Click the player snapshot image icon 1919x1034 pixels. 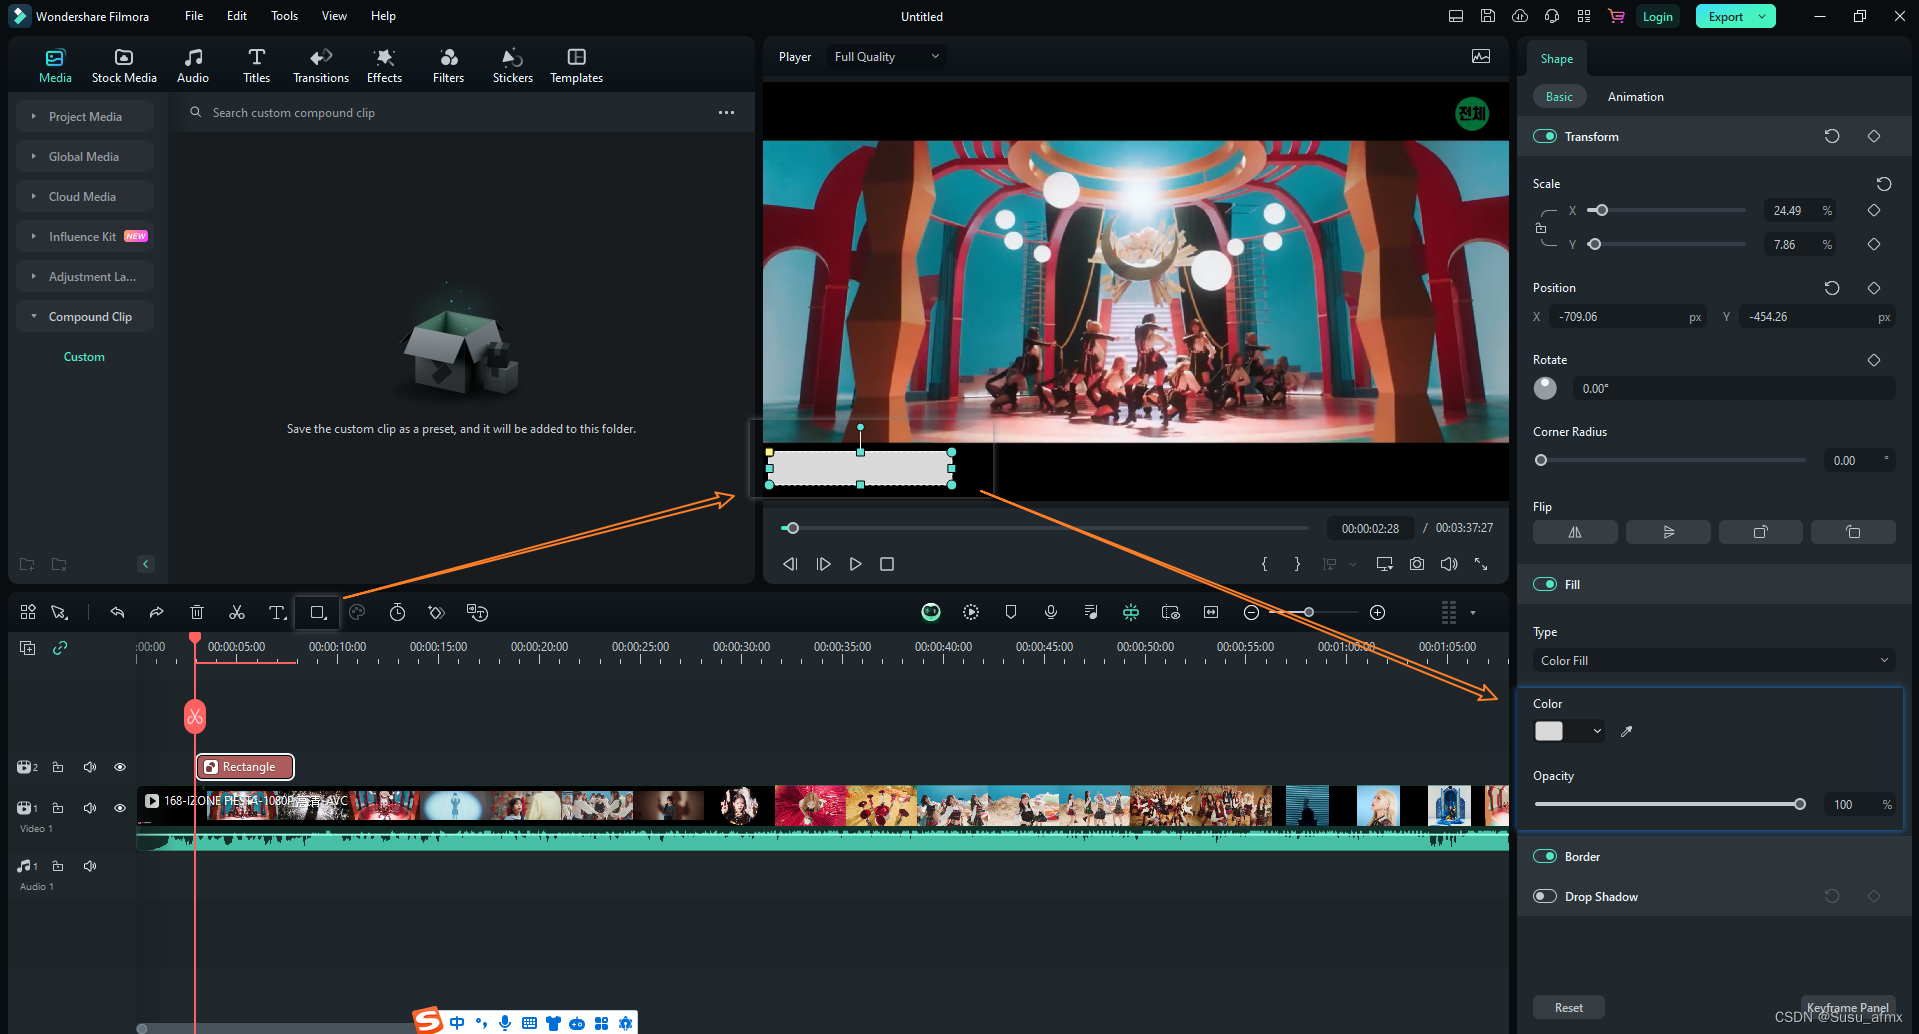1481,56
